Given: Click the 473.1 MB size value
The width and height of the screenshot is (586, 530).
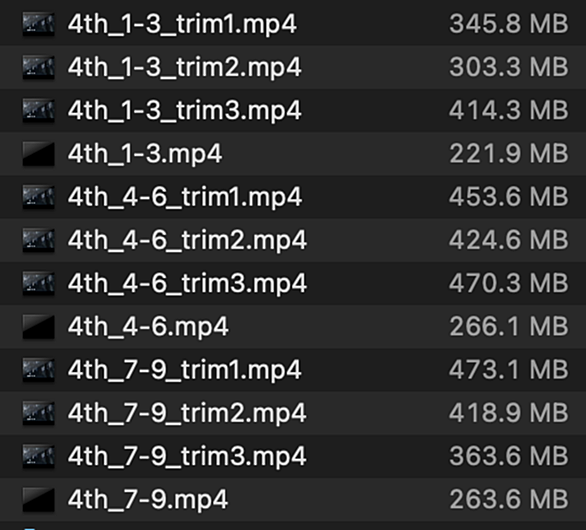Looking at the screenshot, I should [509, 369].
